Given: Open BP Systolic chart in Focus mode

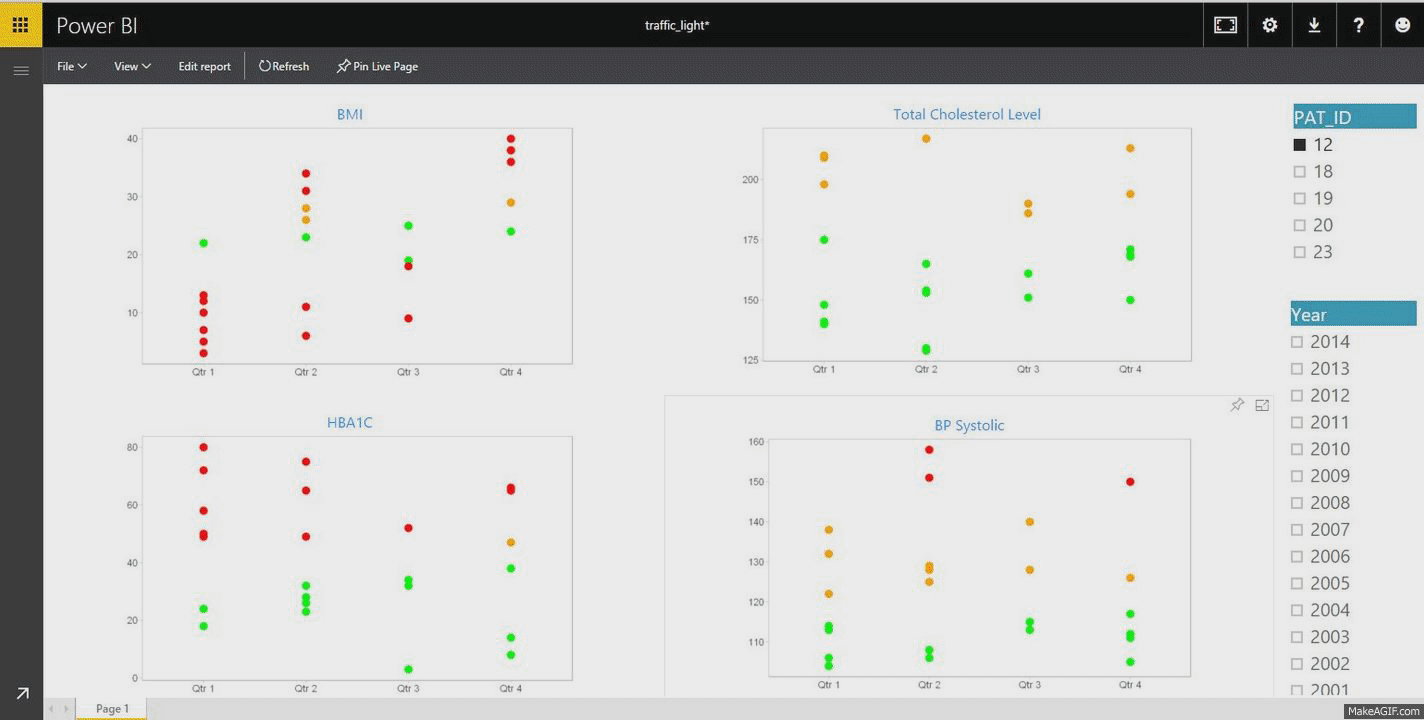Looking at the screenshot, I should pos(1261,405).
